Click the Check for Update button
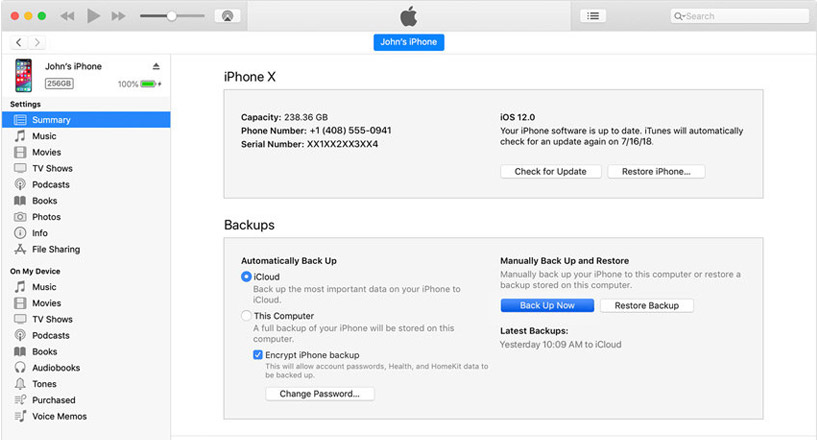This screenshot has width=818, height=440. [550, 171]
